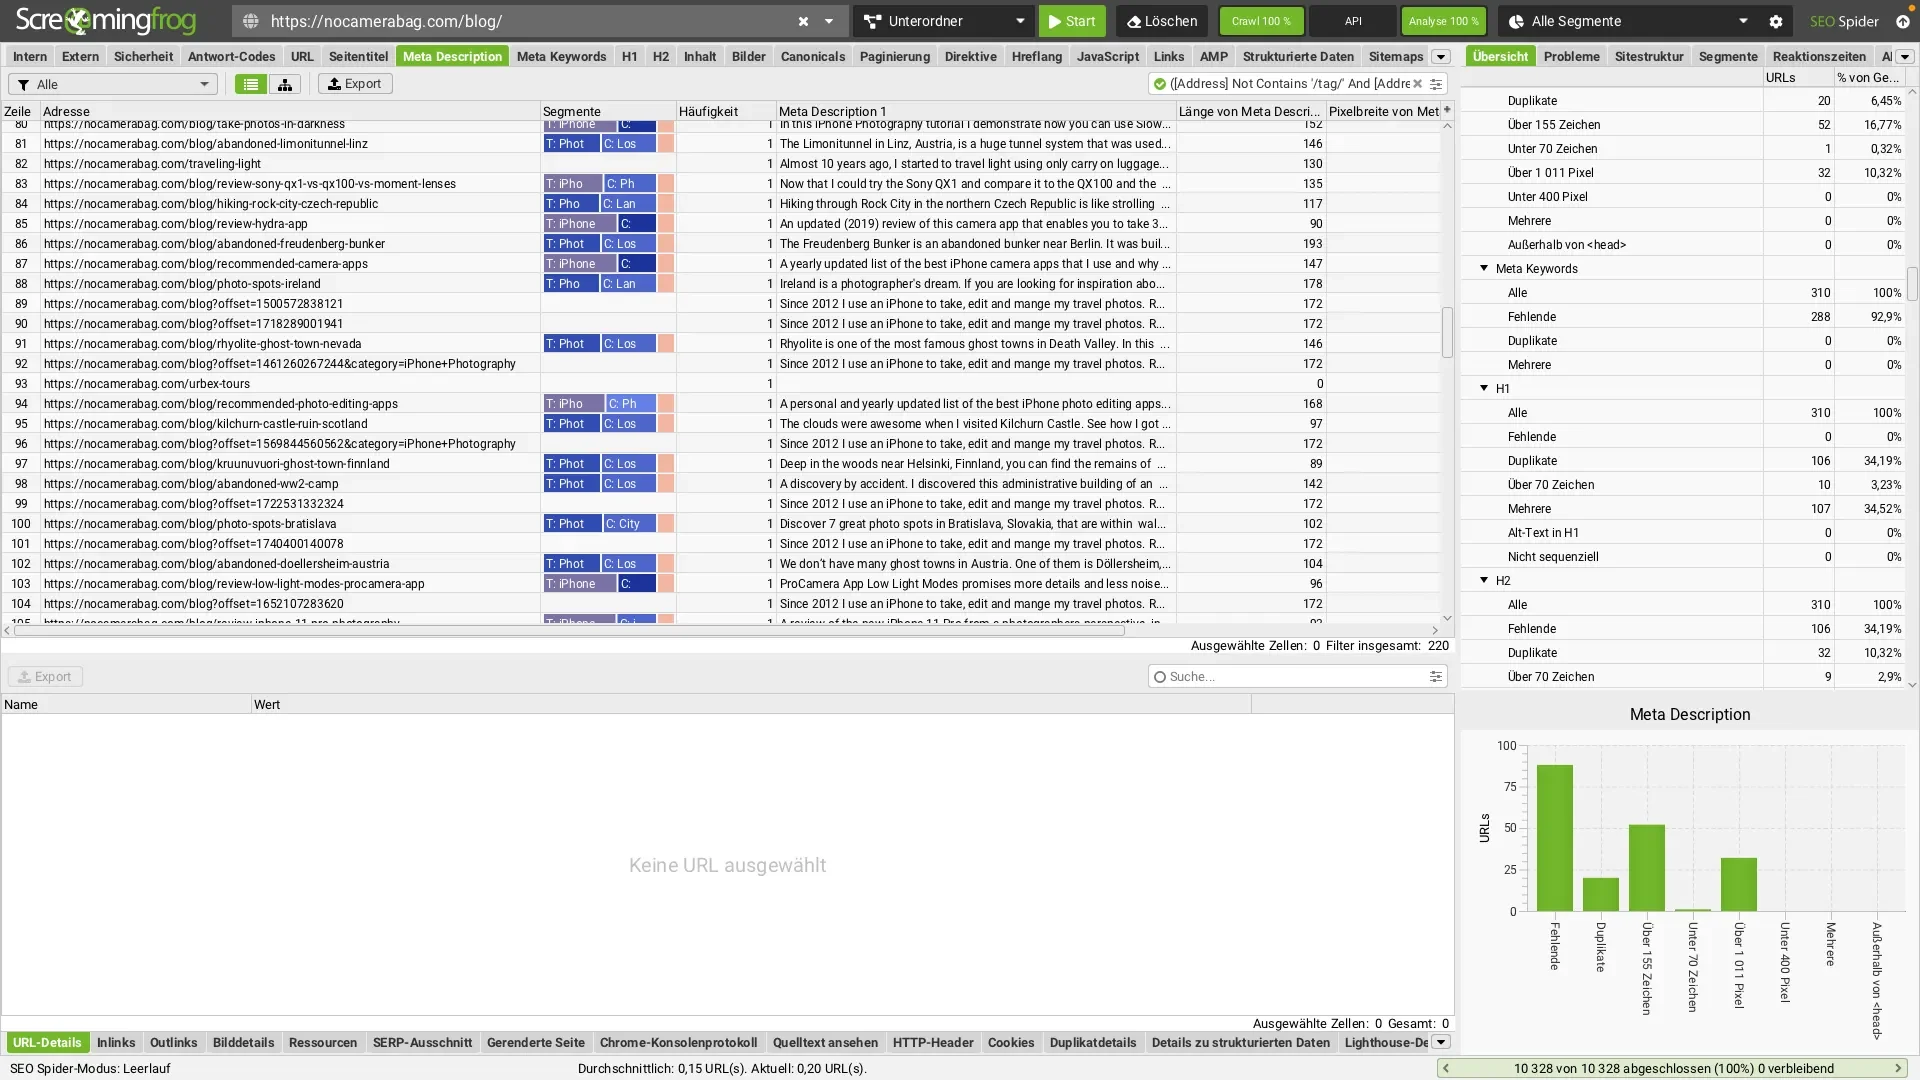Switch to the site tree view icon
Screen dimensions: 1920x1080
285,84
